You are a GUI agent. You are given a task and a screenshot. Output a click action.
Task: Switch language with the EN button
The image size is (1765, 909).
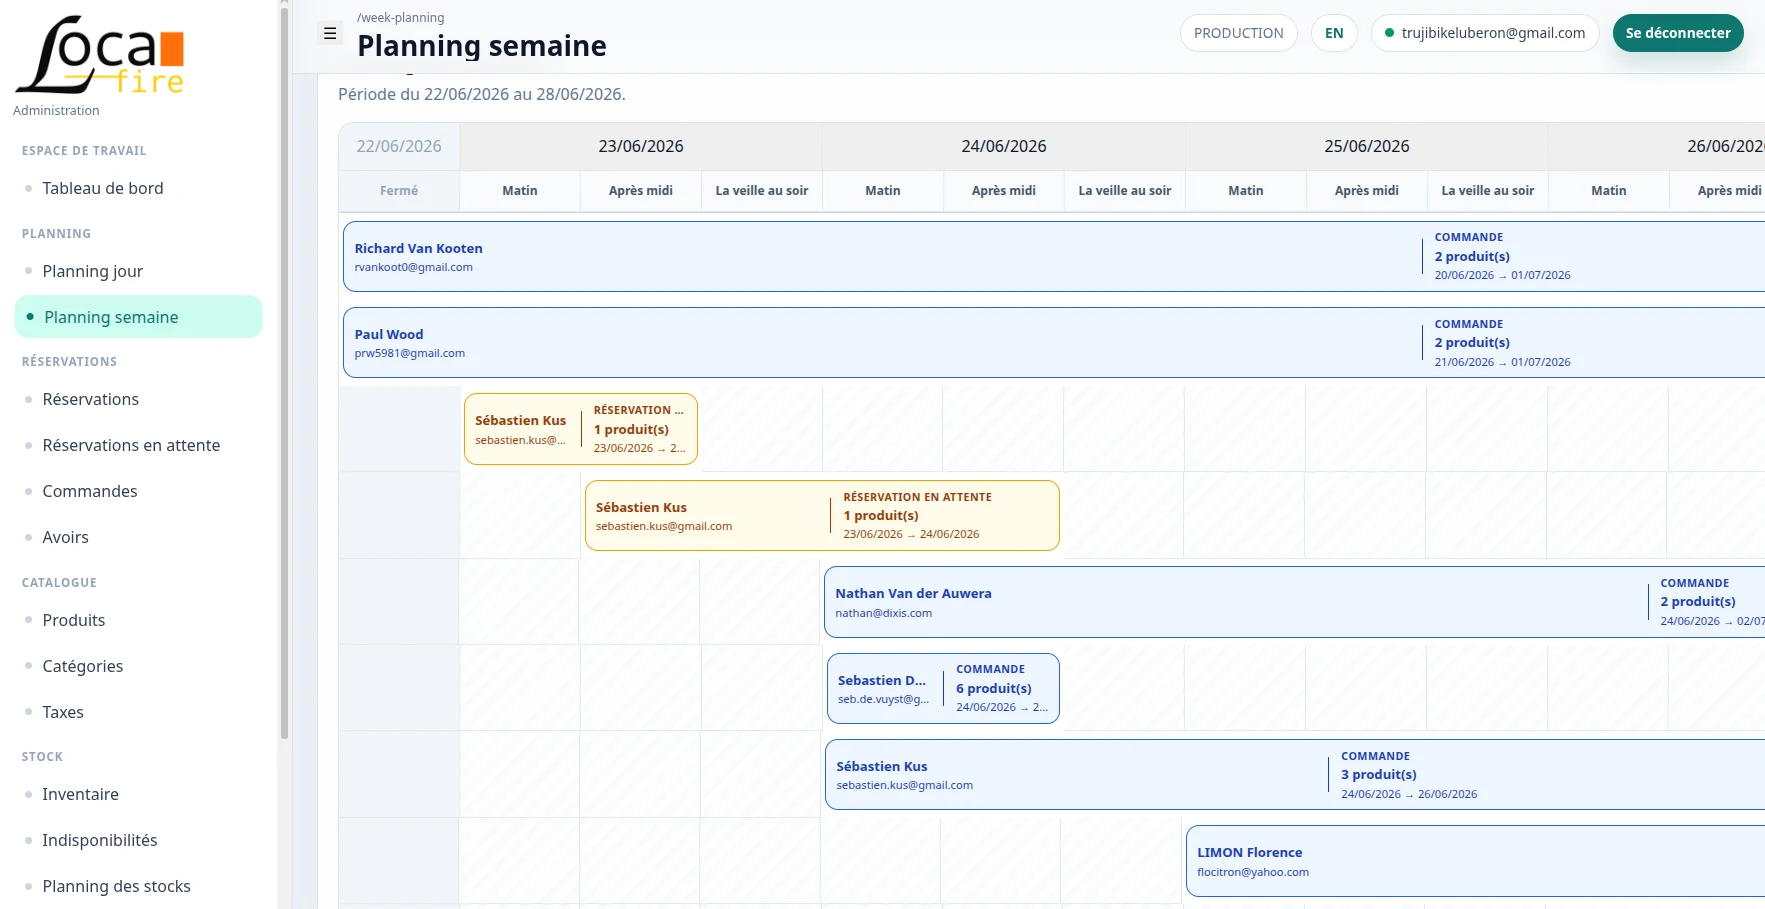pos(1334,33)
